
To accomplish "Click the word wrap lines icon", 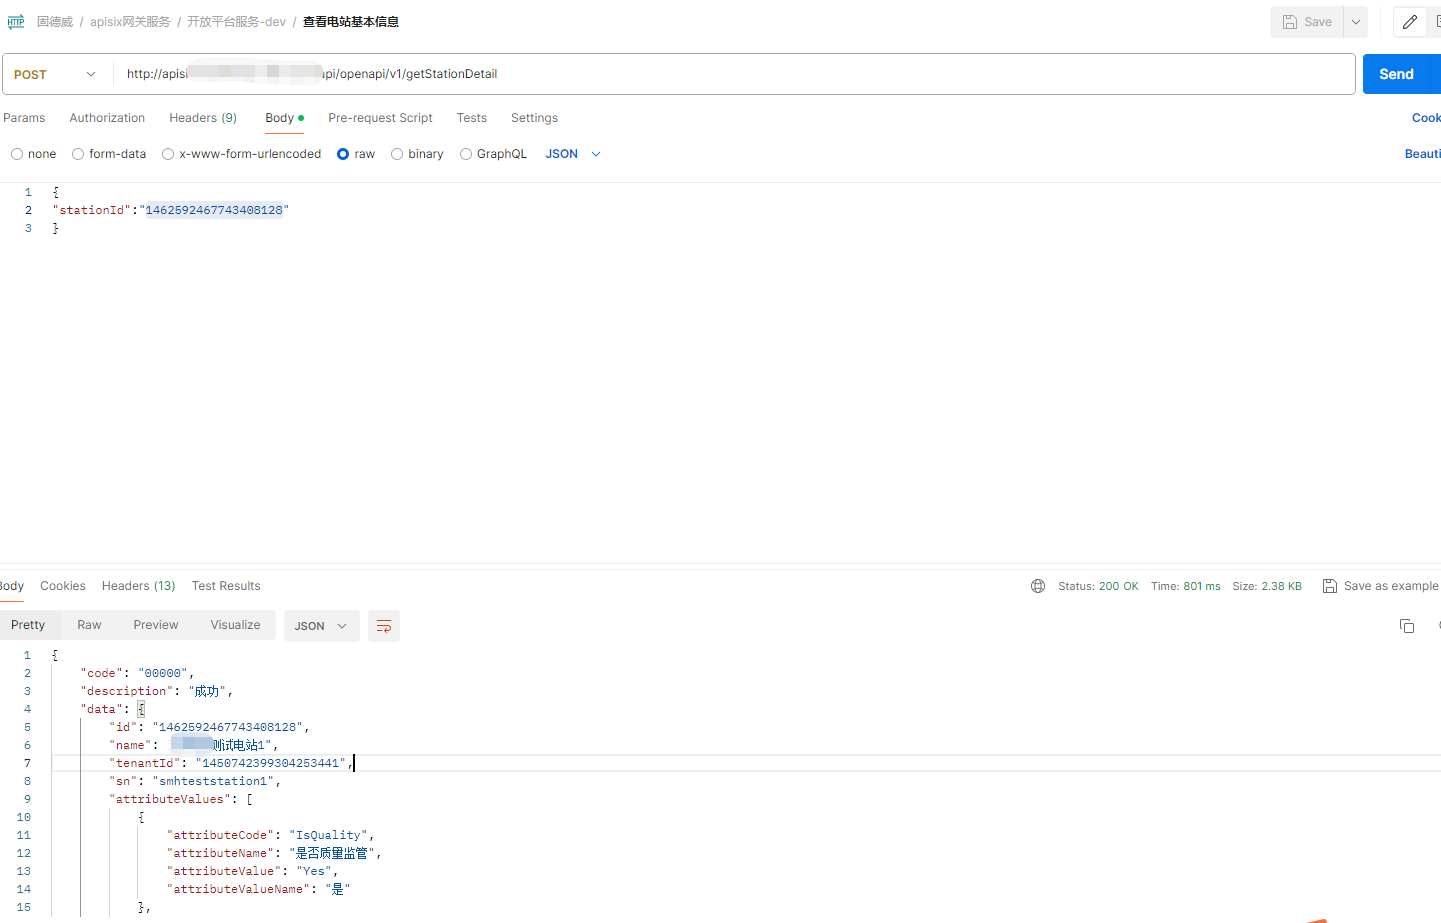I will click(384, 626).
